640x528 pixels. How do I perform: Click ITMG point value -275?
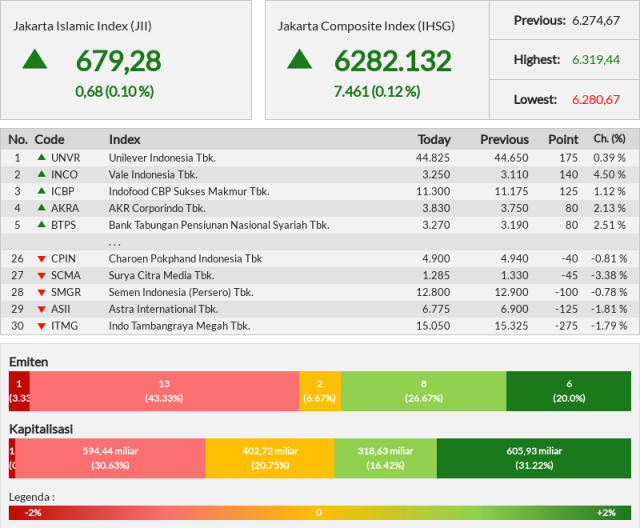click(x=566, y=326)
